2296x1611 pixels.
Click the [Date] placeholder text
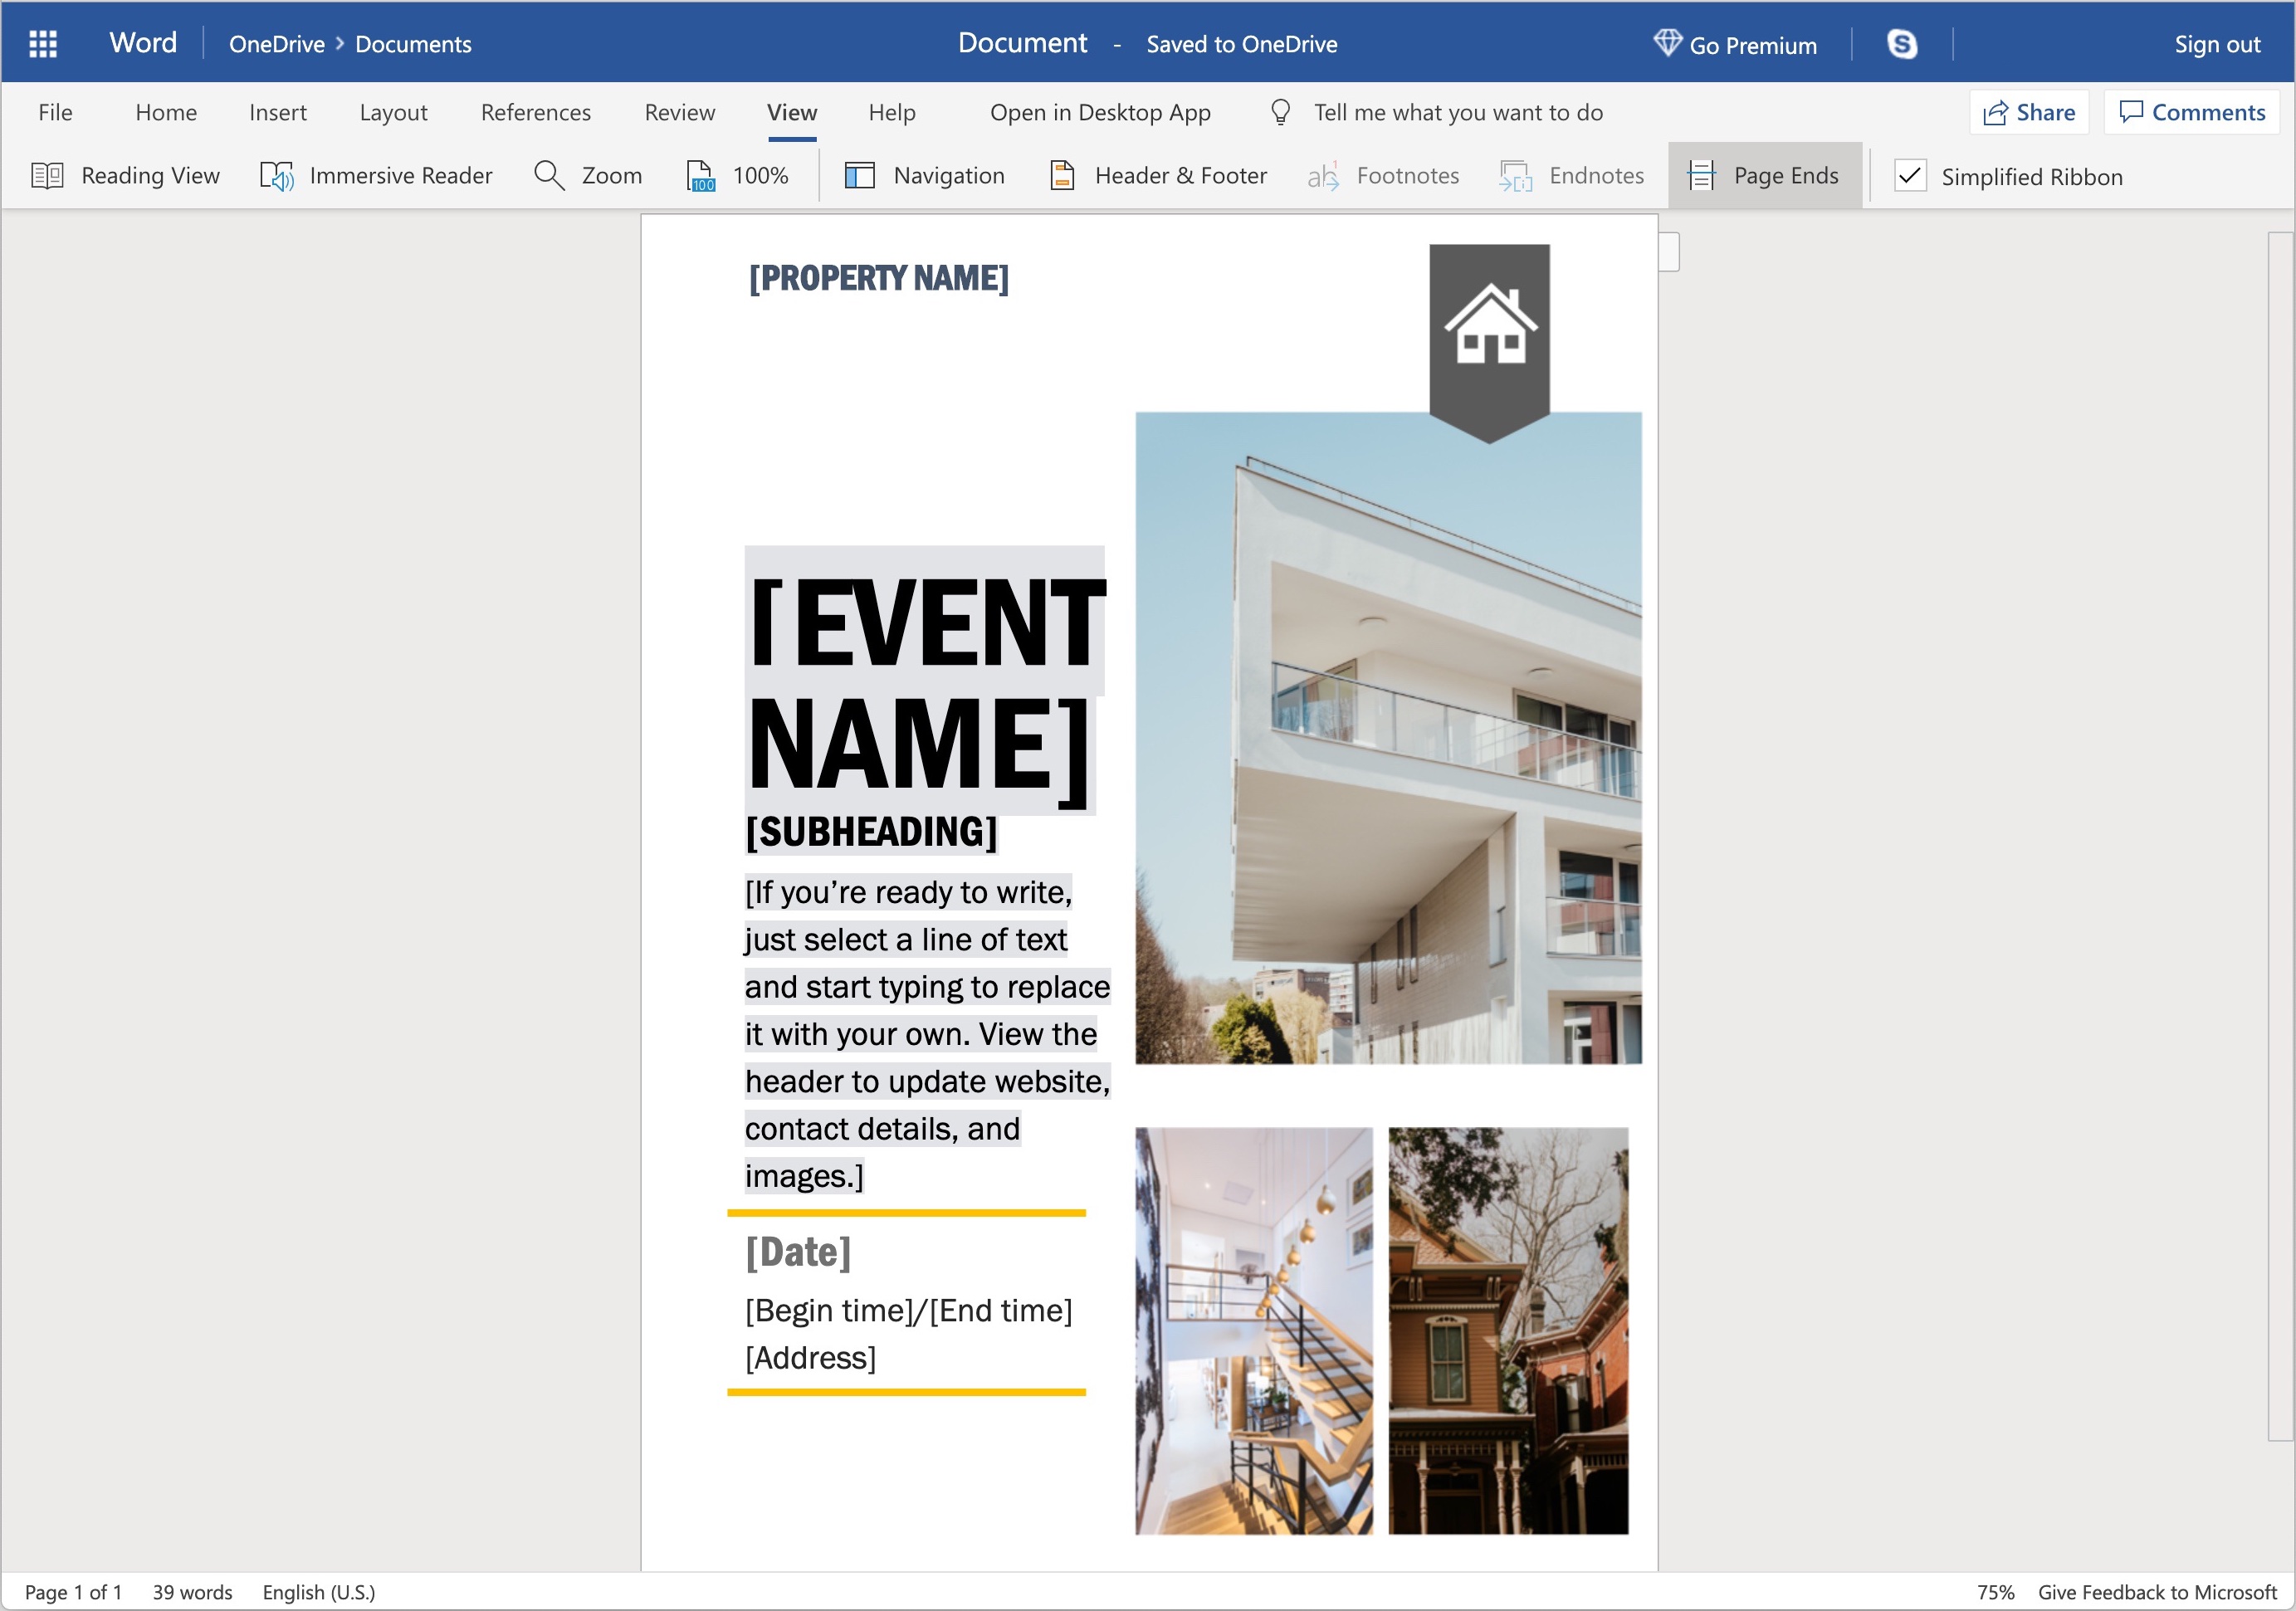[798, 1252]
